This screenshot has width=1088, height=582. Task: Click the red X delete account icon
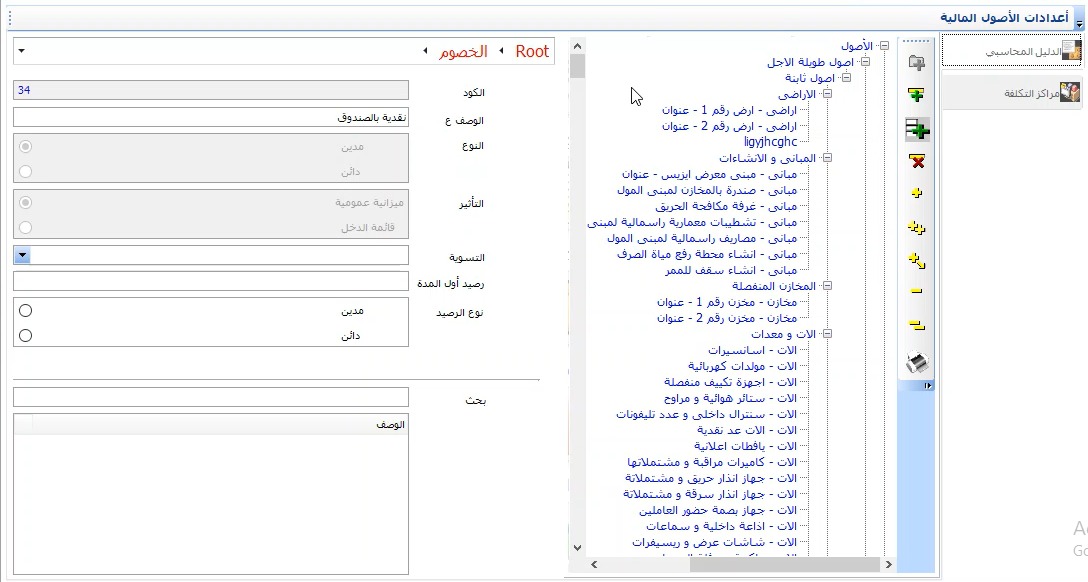coord(917,162)
